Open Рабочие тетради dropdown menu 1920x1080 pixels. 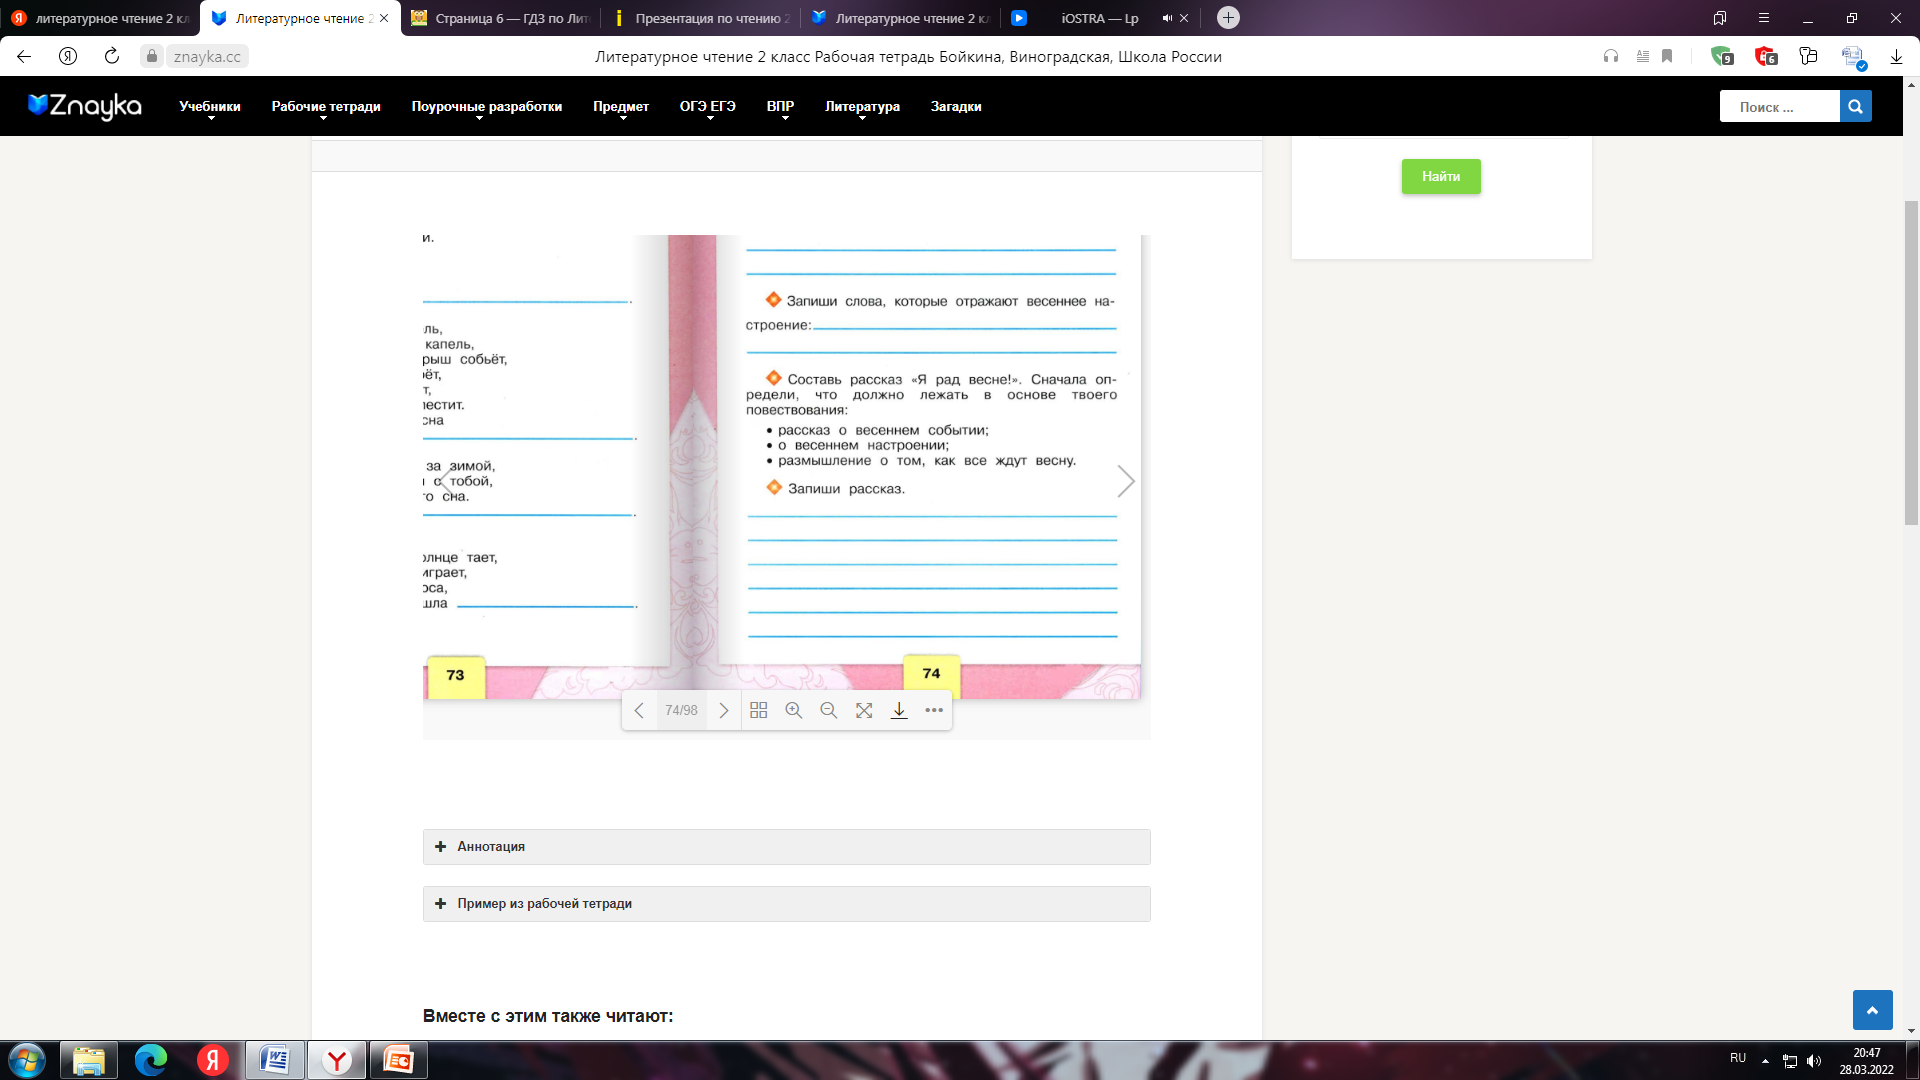(x=326, y=106)
